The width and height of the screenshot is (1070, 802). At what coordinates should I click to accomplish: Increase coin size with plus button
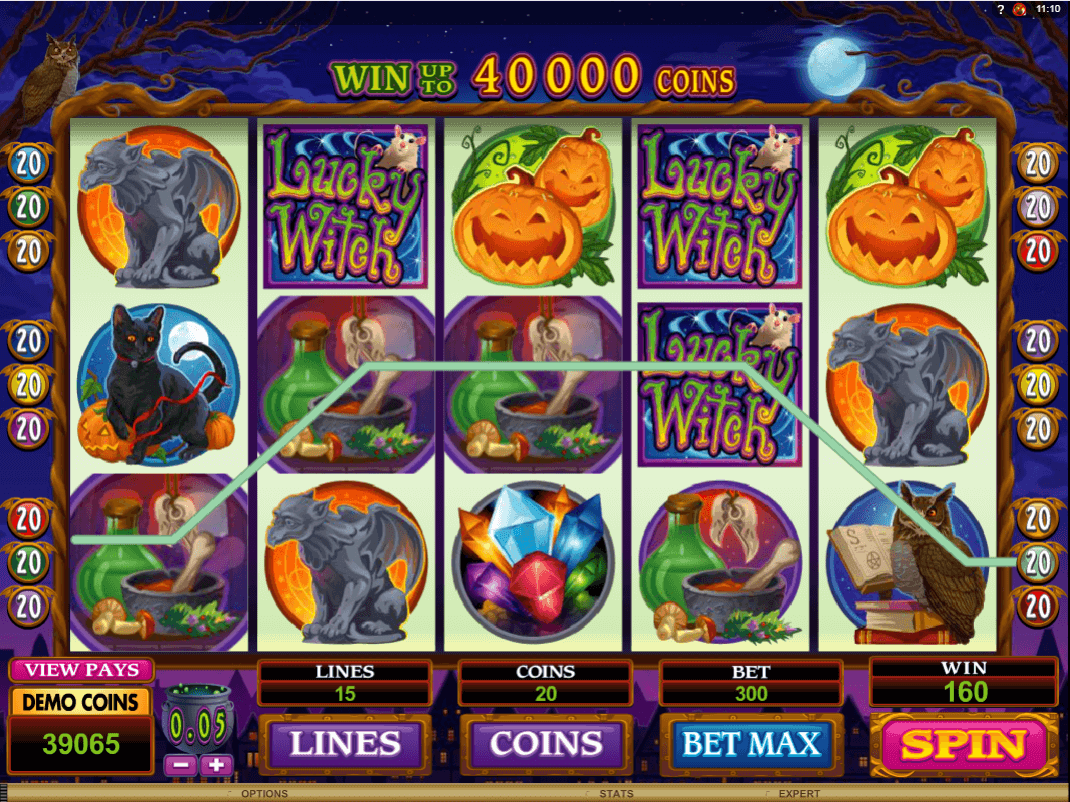click(216, 764)
